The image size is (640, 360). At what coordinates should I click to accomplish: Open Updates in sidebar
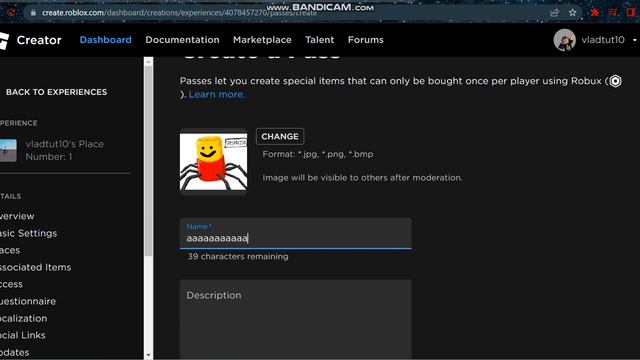15,352
